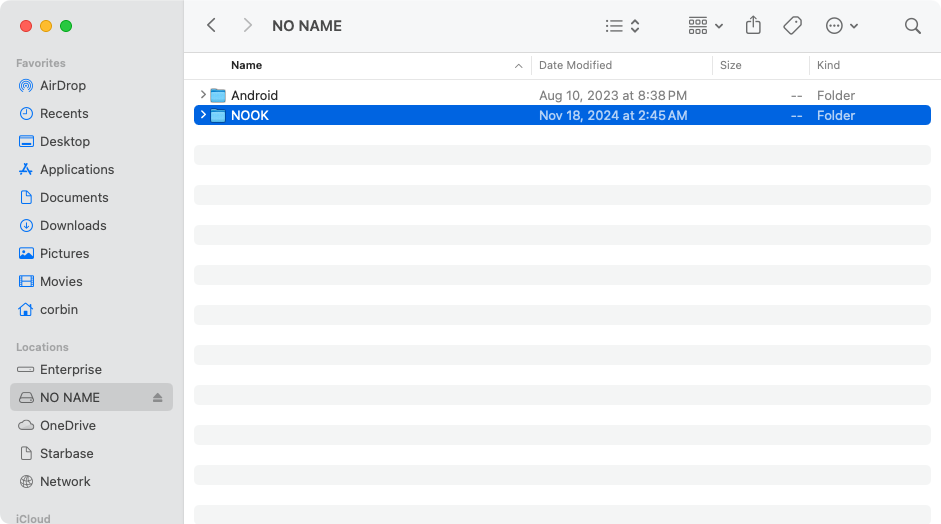
Task: Close the Finder window
Action: point(26,26)
